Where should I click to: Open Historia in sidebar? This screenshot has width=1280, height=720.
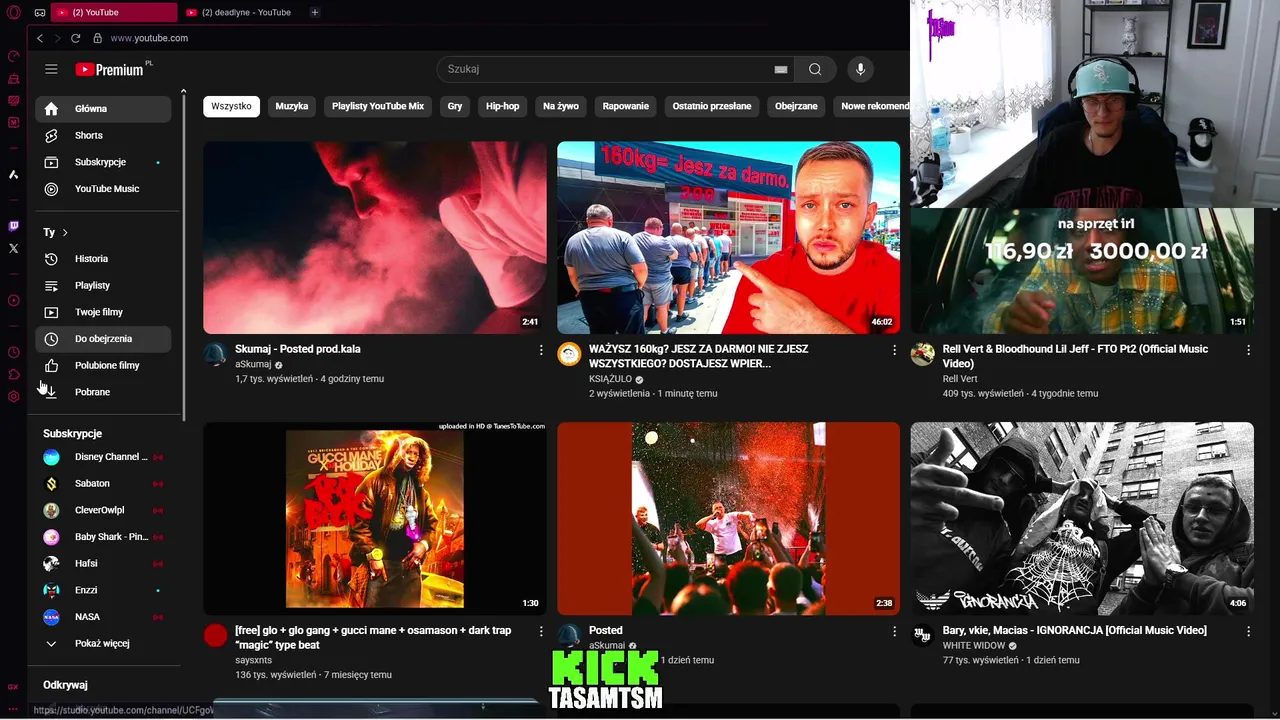click(x=103, y=259)
